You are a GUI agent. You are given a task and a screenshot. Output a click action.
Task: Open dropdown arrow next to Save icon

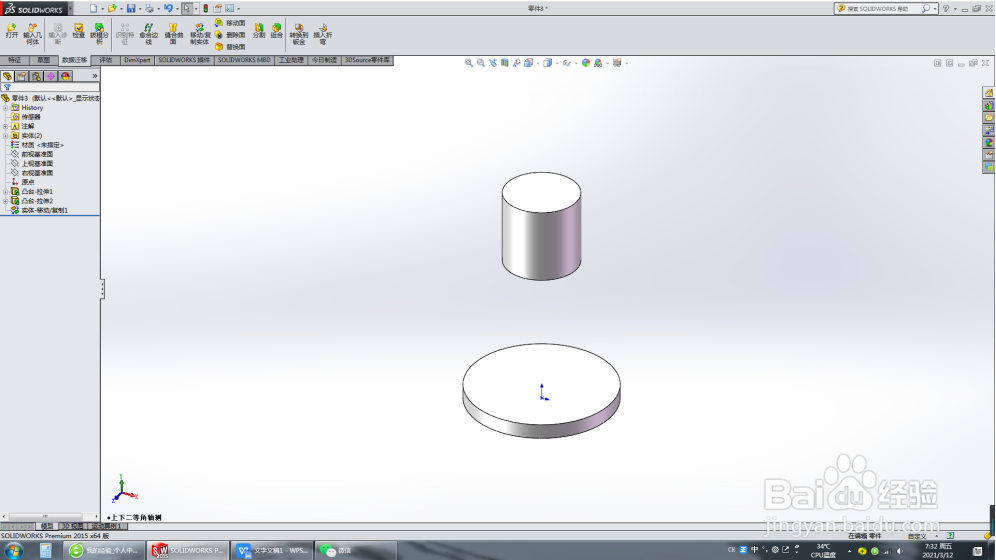coord(140,9)
